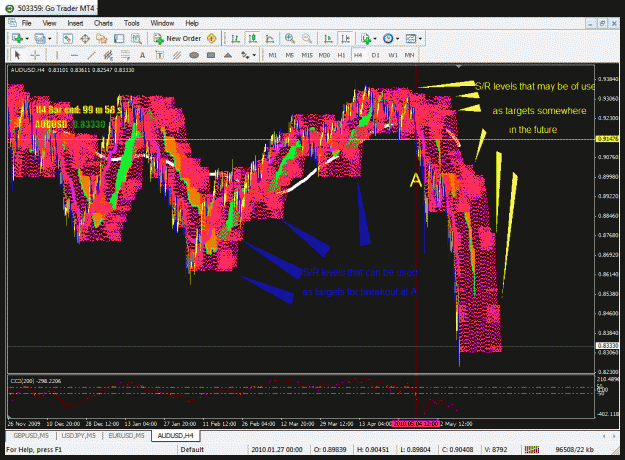Select the Vertical Line tool
Viewport: 625px width, 460px height.
[x=57, y=55]
